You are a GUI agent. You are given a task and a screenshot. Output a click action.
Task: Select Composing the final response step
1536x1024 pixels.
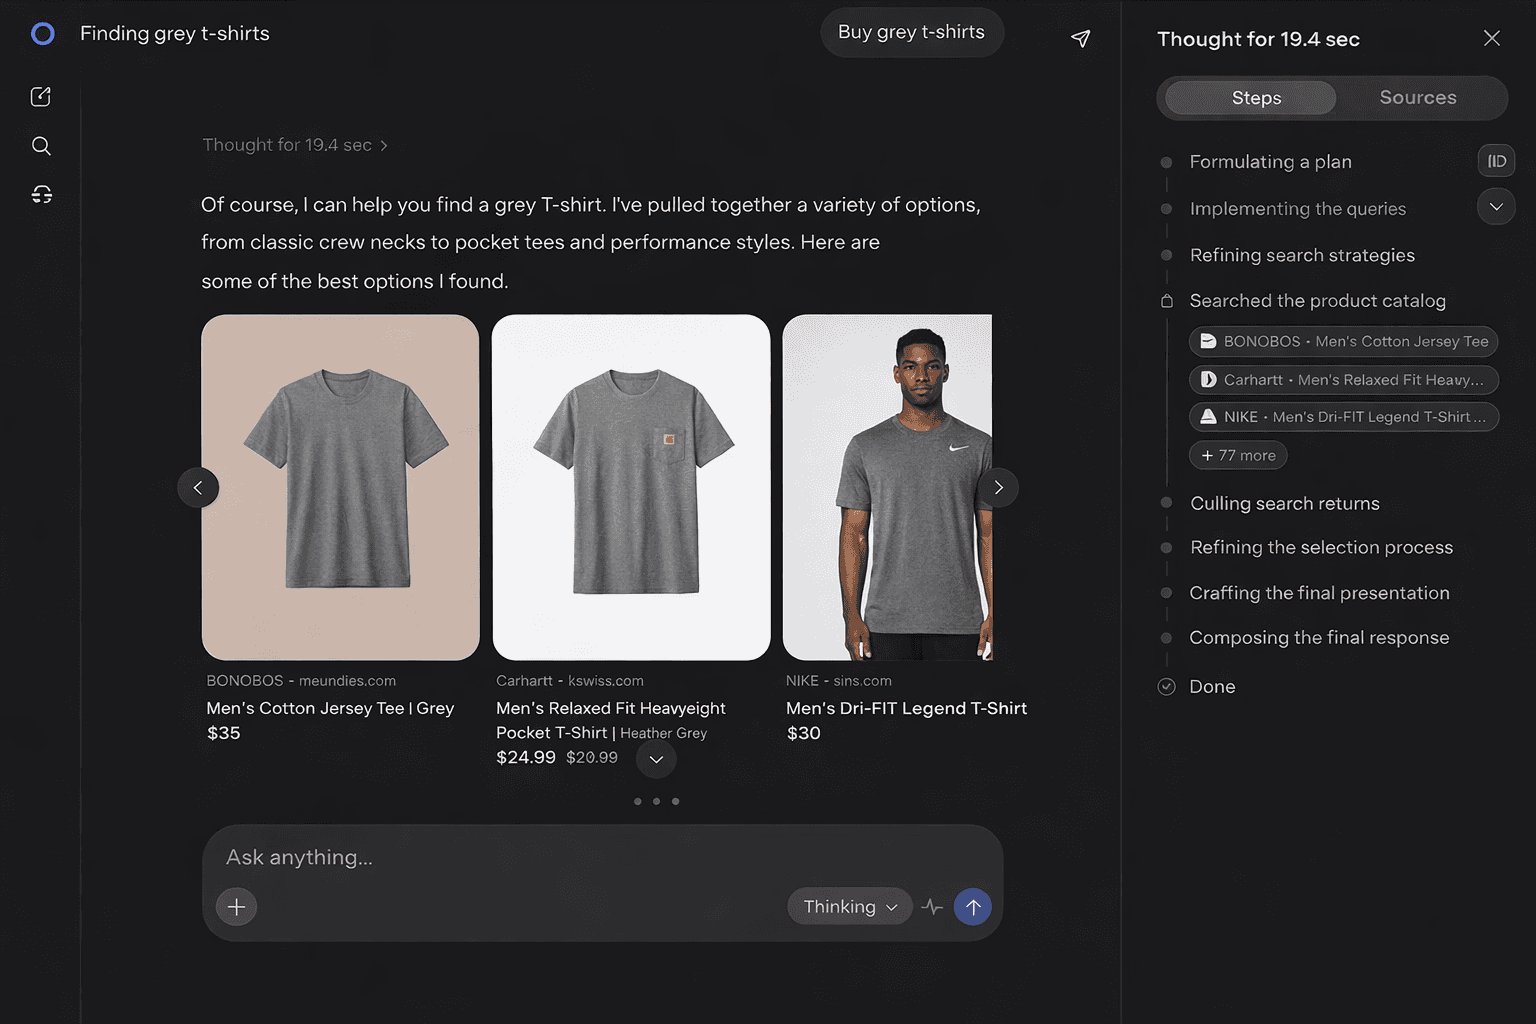coord(1319,638)
